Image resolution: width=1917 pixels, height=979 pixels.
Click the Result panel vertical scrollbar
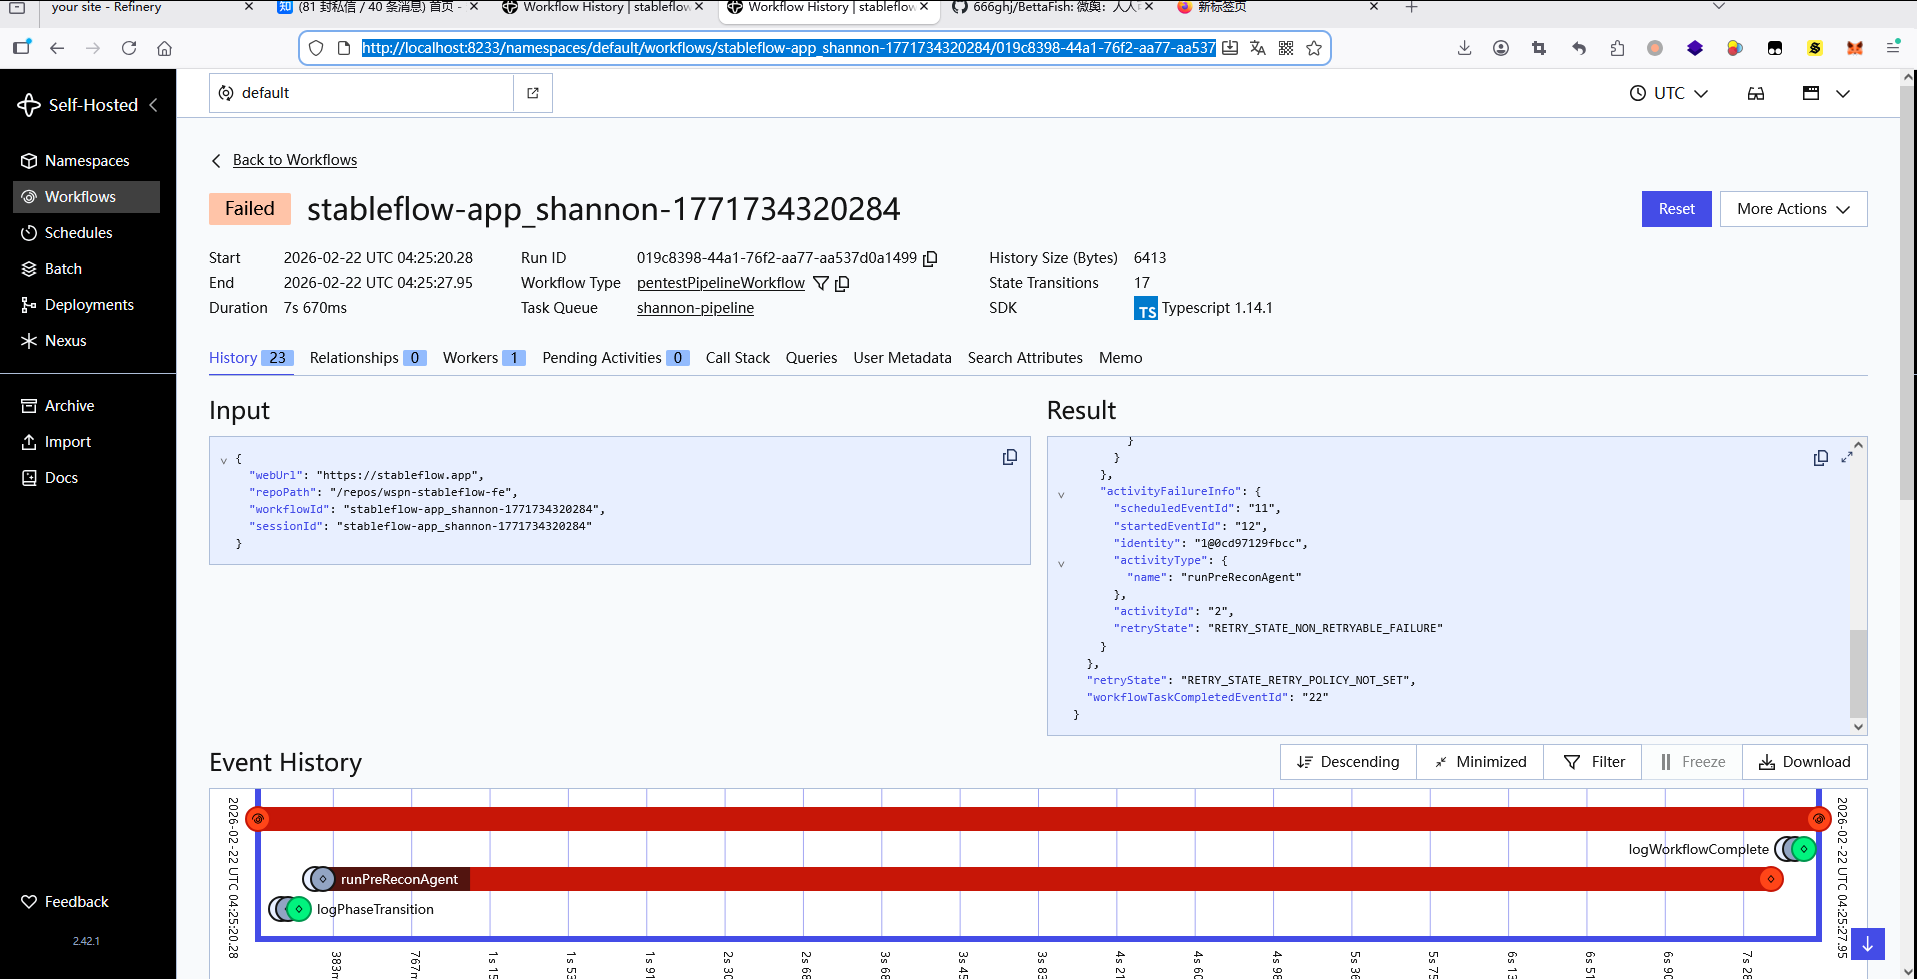click(1858, 672)
